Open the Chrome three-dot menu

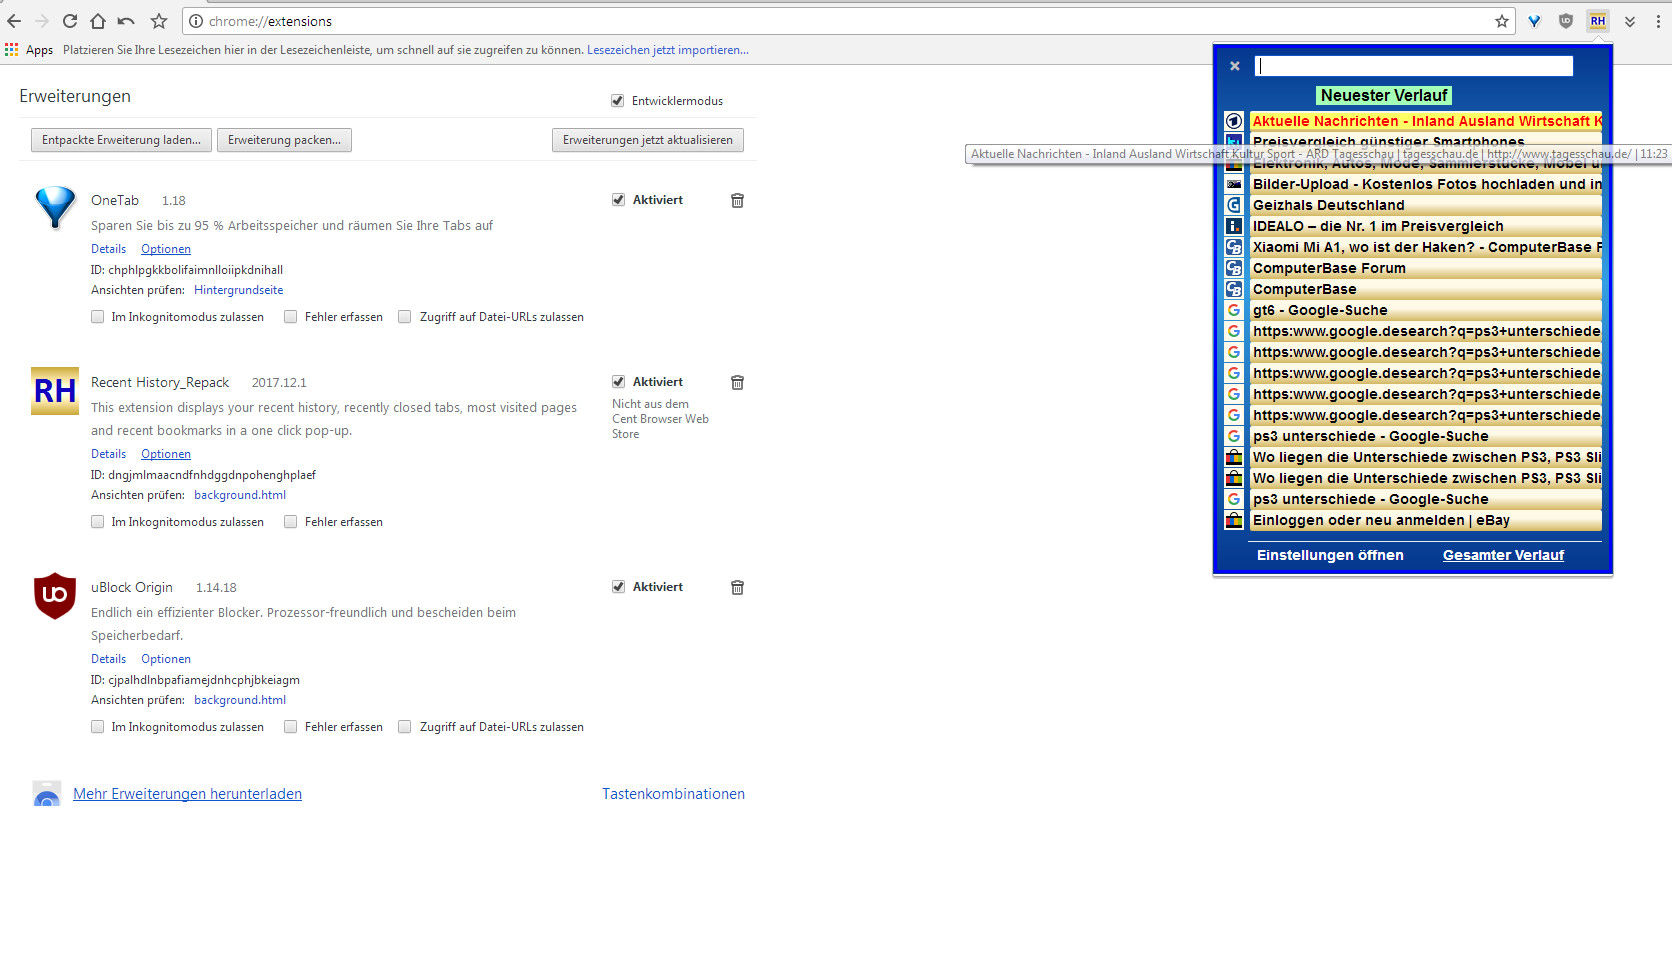(x=1658, y=21)
